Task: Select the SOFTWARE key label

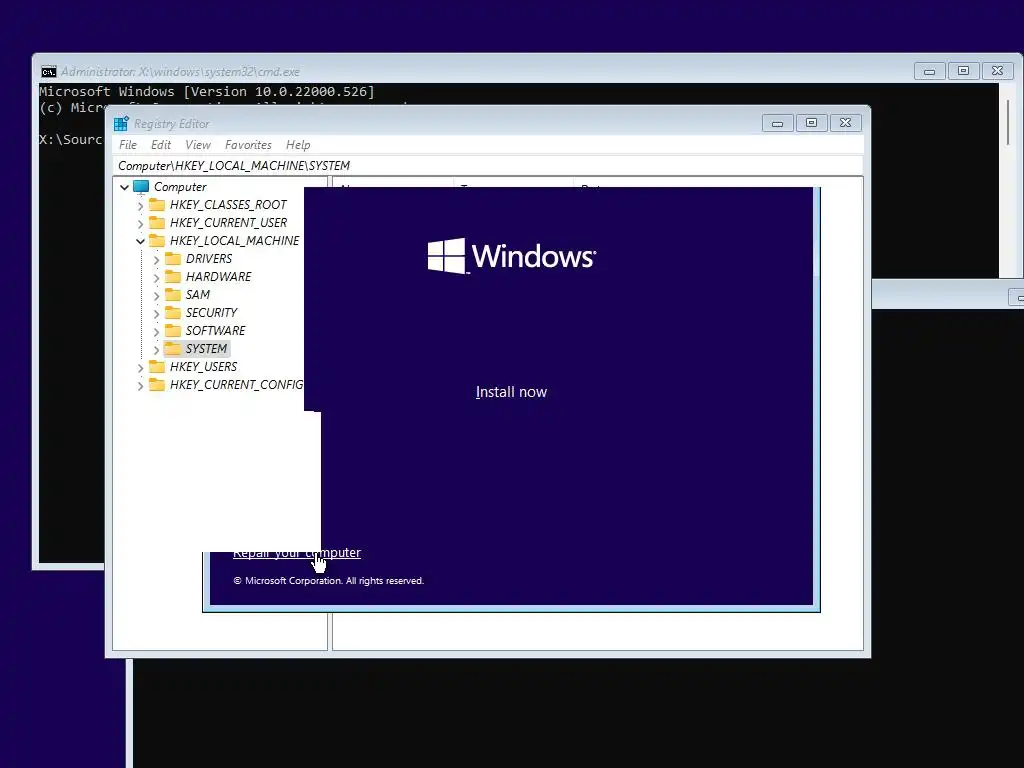Action: (x=216, y=330)
